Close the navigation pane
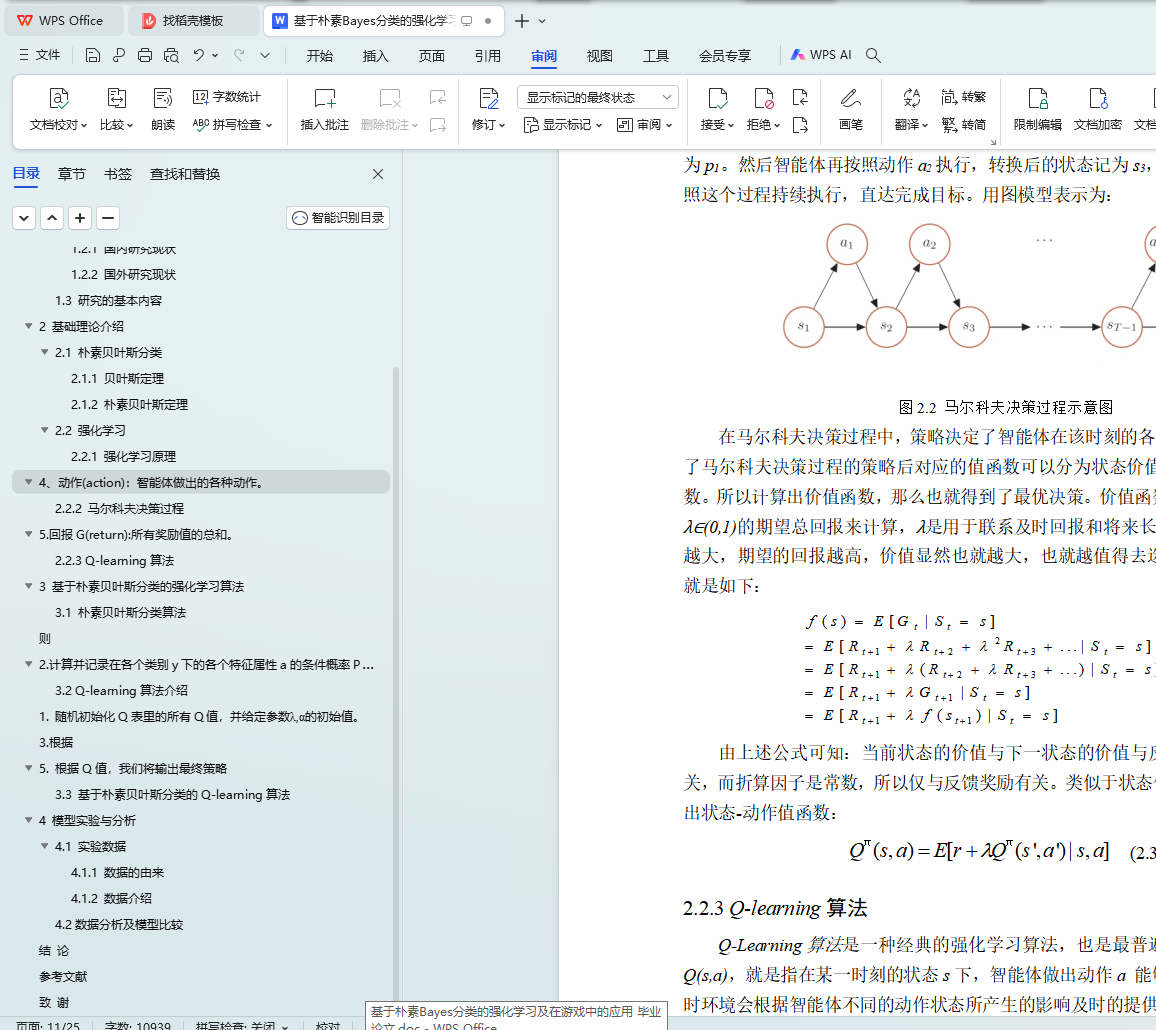The height and width of the screenshot is (1030, 1156). point(378,174)
